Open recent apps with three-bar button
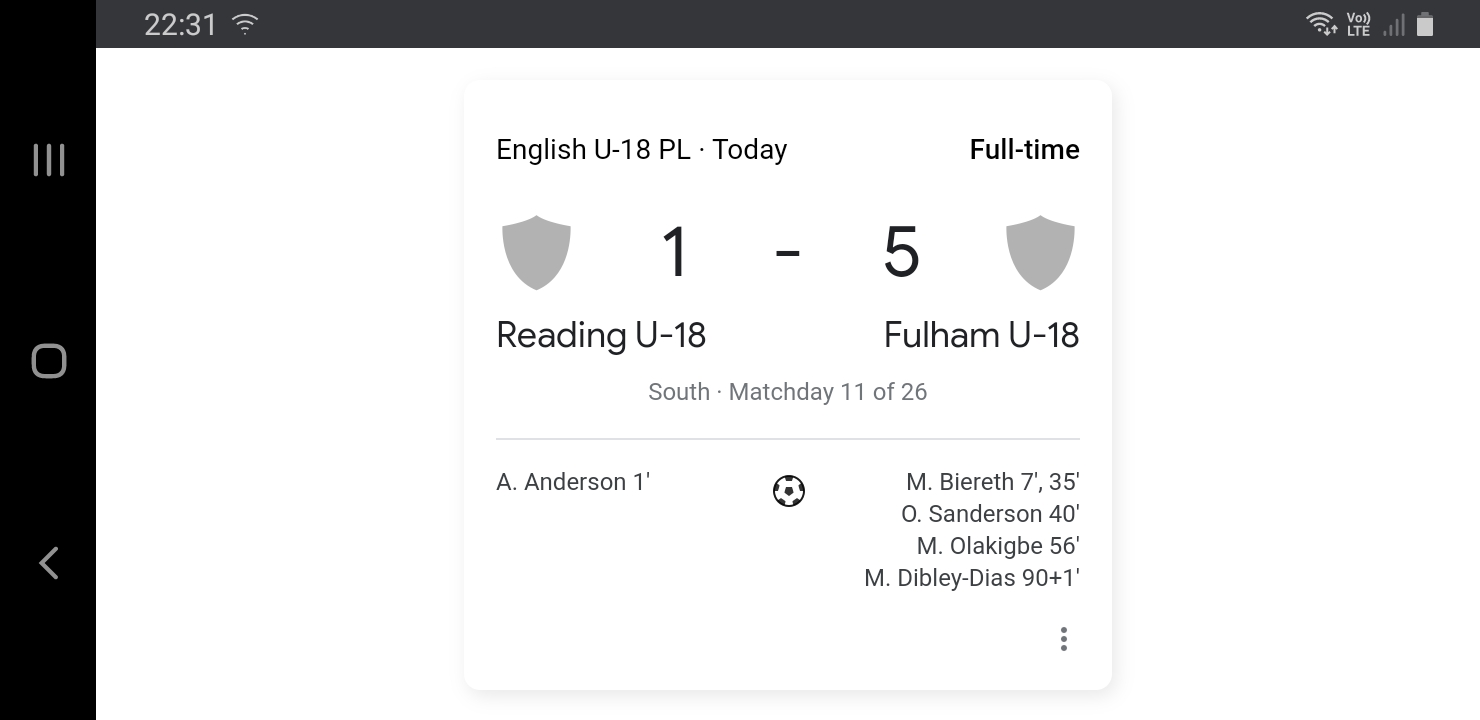Image resolution: width=1480 pixels, height=720 pixels. (x=49, y=160)
